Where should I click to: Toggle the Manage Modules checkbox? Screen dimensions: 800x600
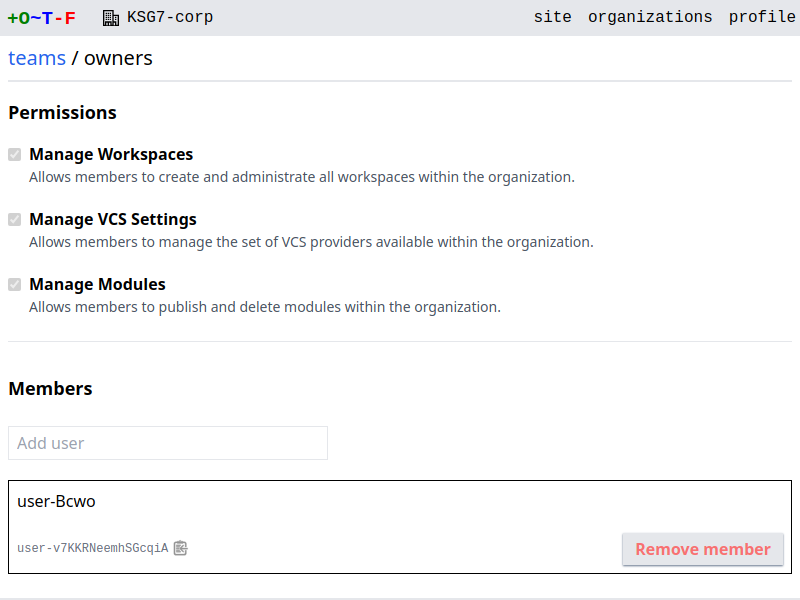tap(15, 284)
